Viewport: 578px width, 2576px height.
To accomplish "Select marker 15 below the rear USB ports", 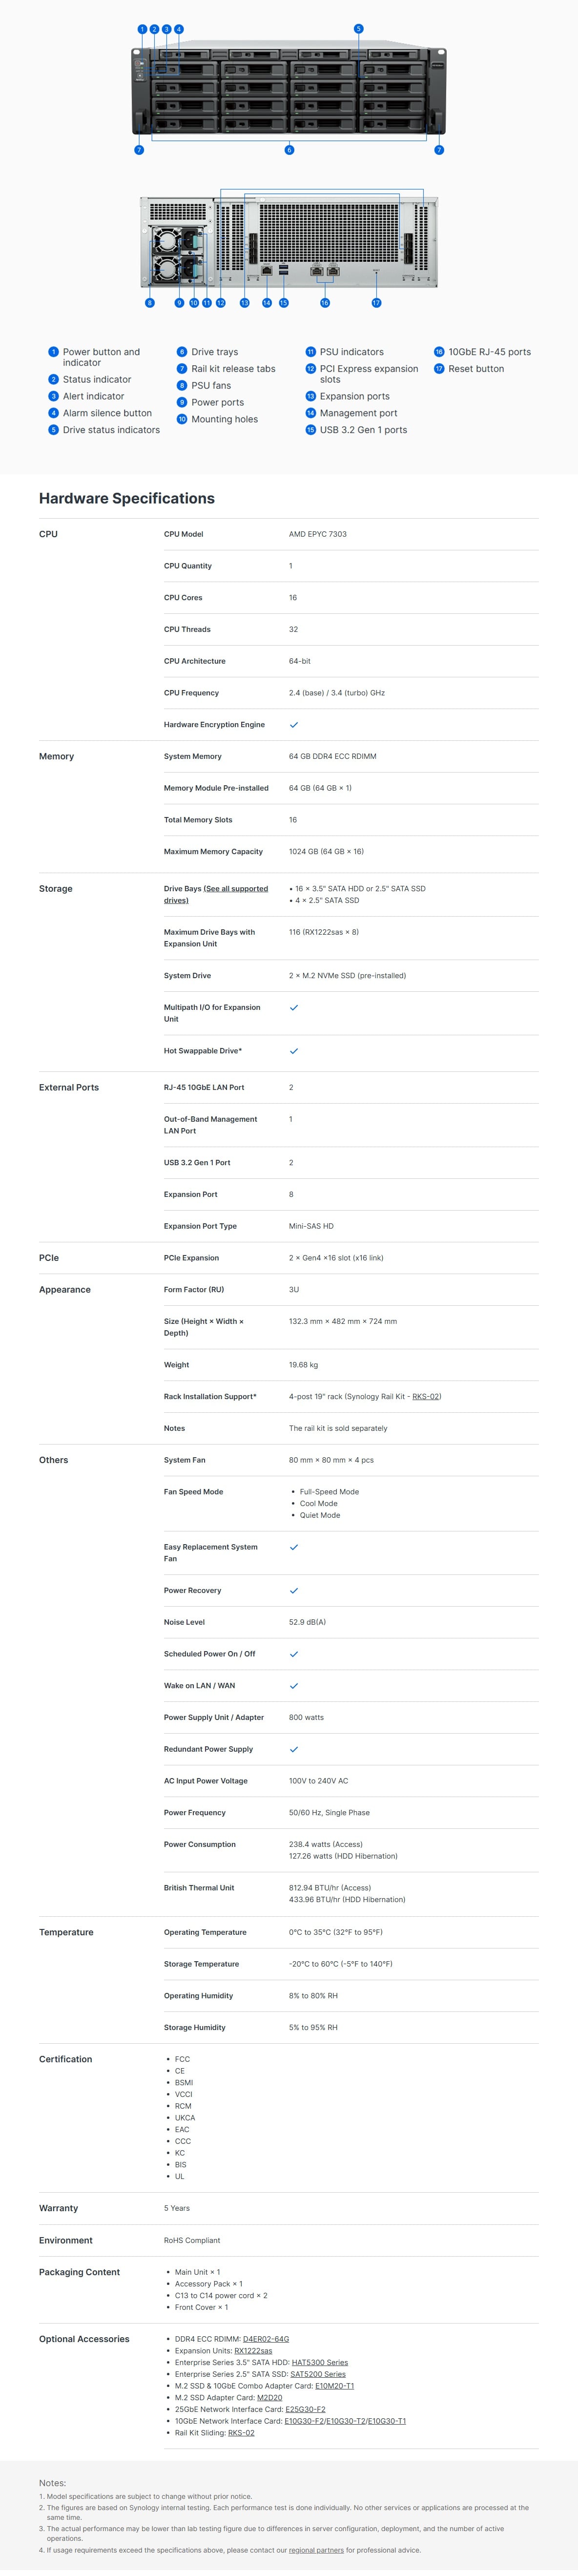I will tap(284, 303).
